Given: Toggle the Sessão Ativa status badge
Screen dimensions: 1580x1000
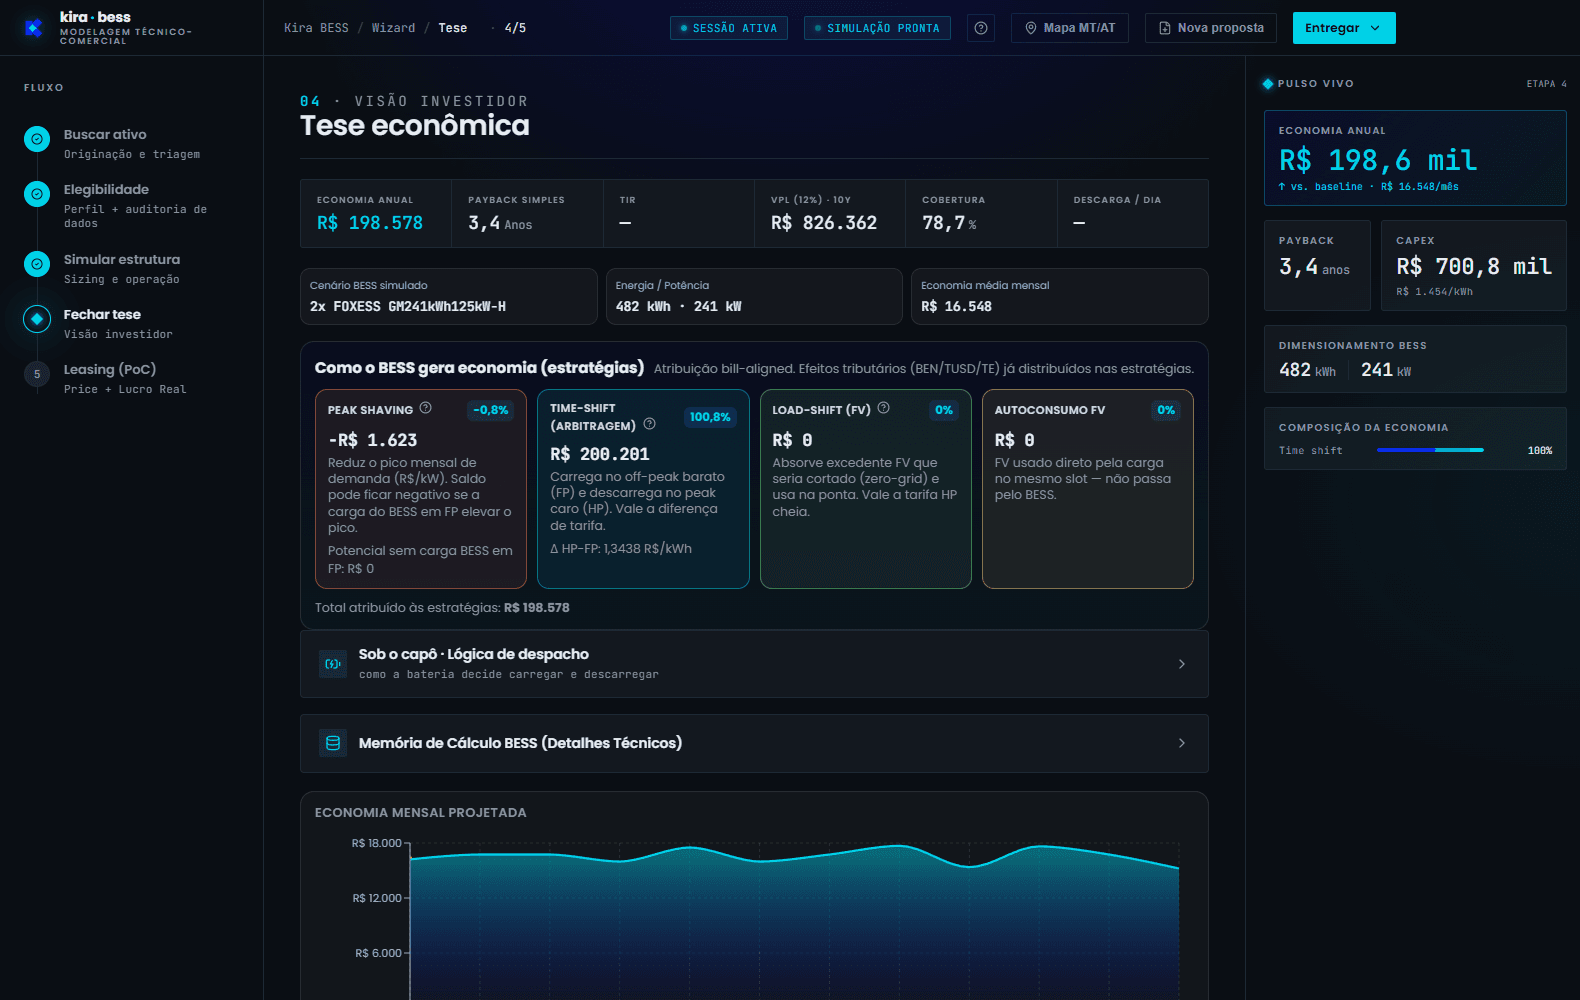Looking at the screenshot, I should point(729,28).
